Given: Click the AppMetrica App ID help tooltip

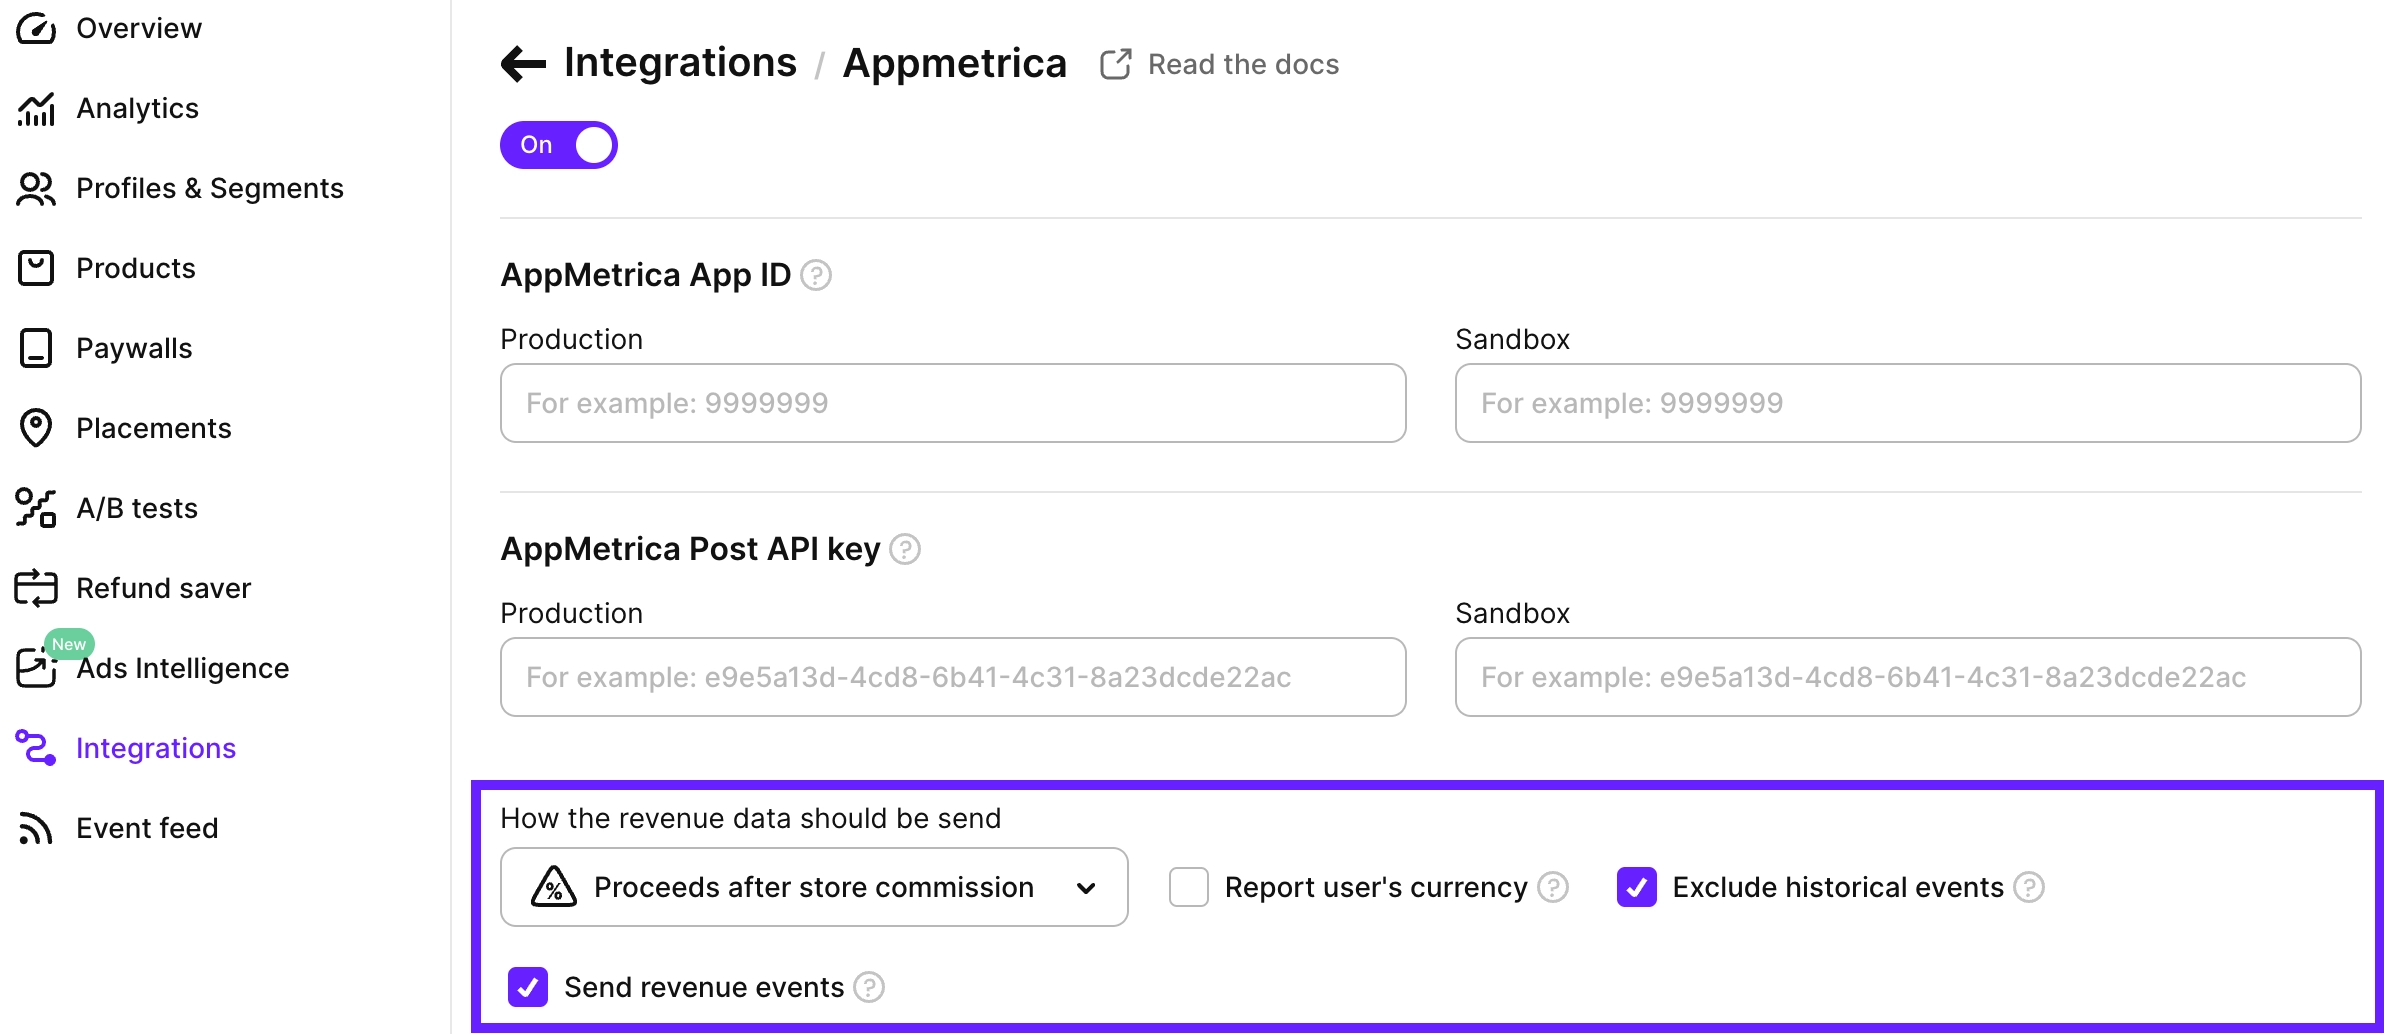Looking at the screenshot, I should [816, 275].
